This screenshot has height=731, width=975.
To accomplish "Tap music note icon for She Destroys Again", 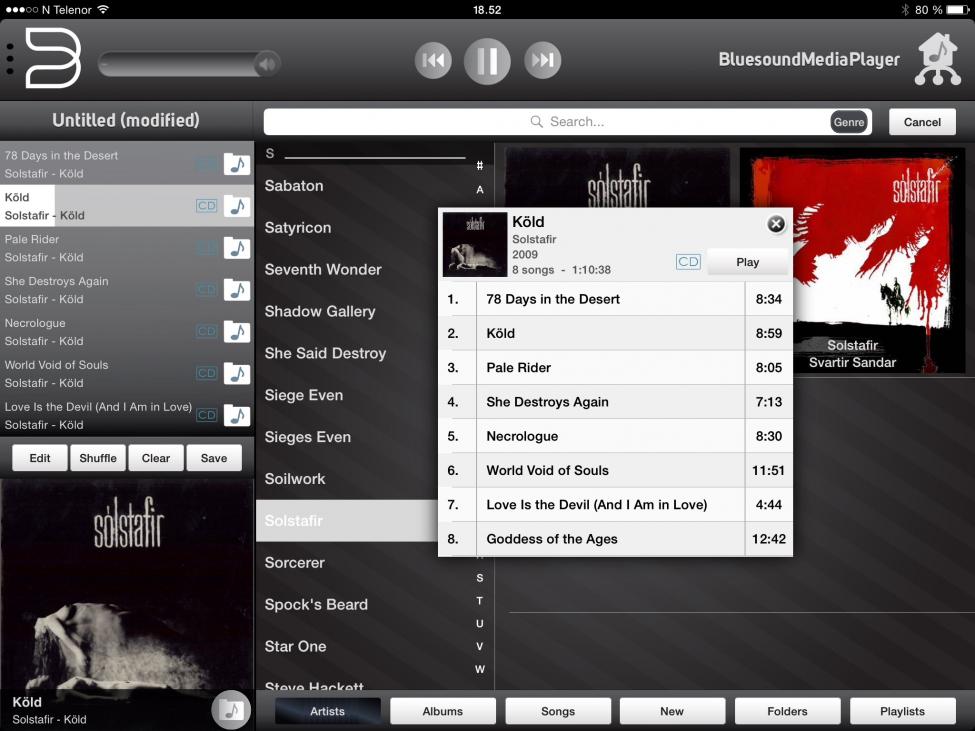I will (237, 290).
